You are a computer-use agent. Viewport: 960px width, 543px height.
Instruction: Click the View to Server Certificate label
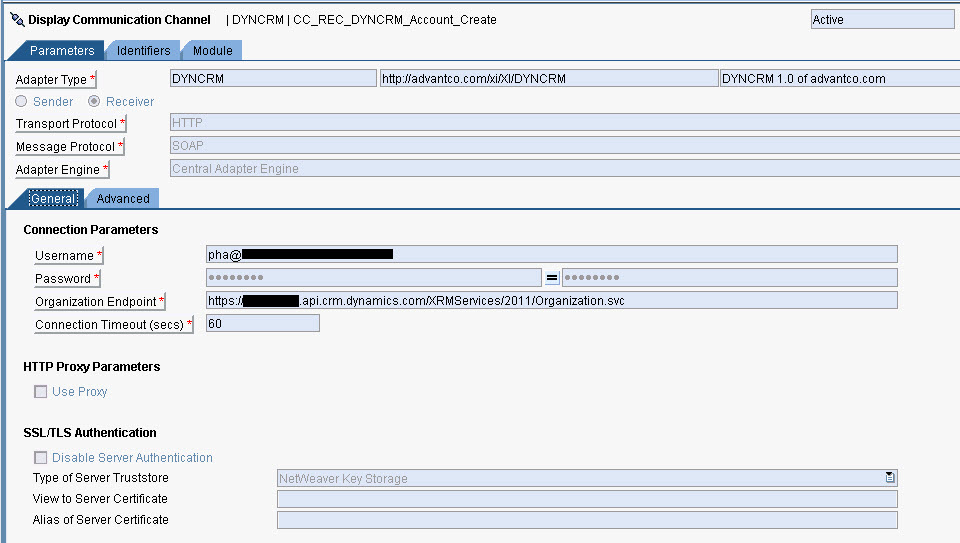click(100, 499)
